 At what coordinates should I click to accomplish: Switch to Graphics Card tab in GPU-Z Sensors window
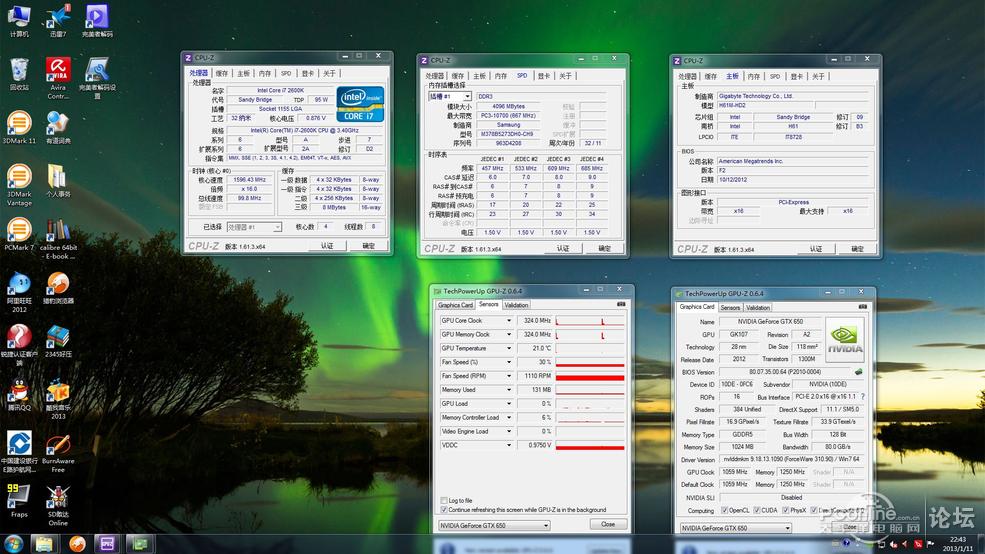(x=455, y=305)
